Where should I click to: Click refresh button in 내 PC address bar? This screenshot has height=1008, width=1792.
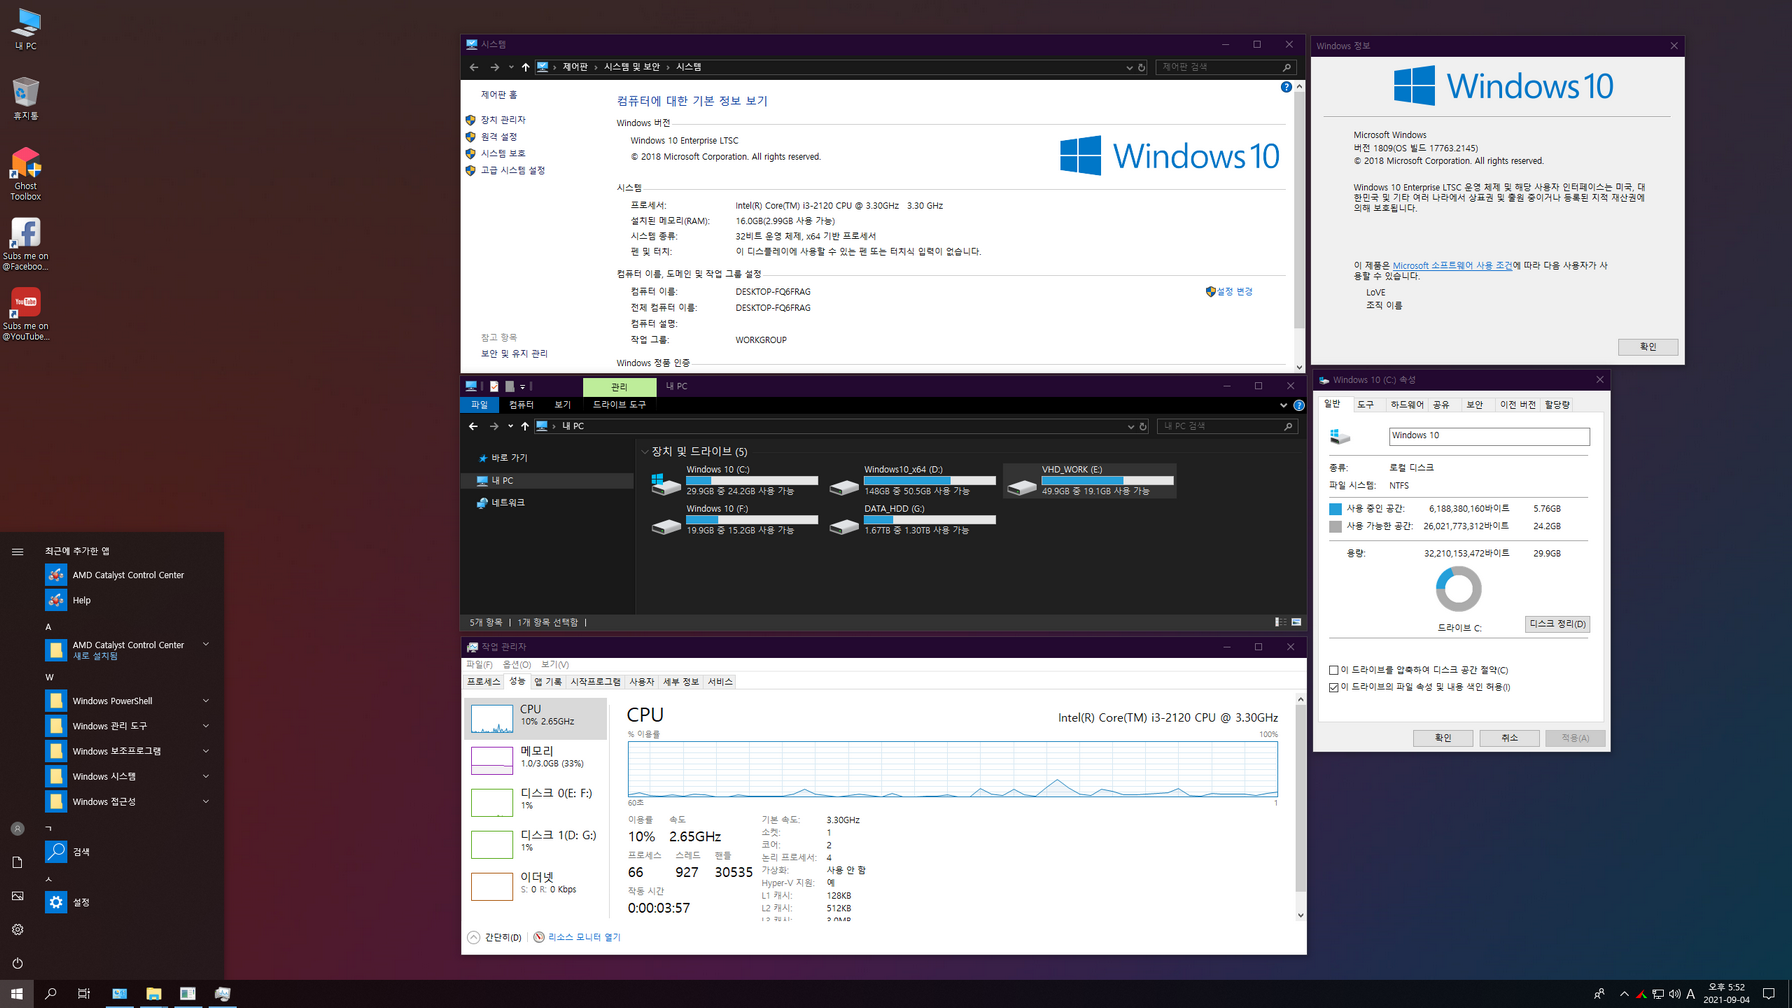point(1143,426)
